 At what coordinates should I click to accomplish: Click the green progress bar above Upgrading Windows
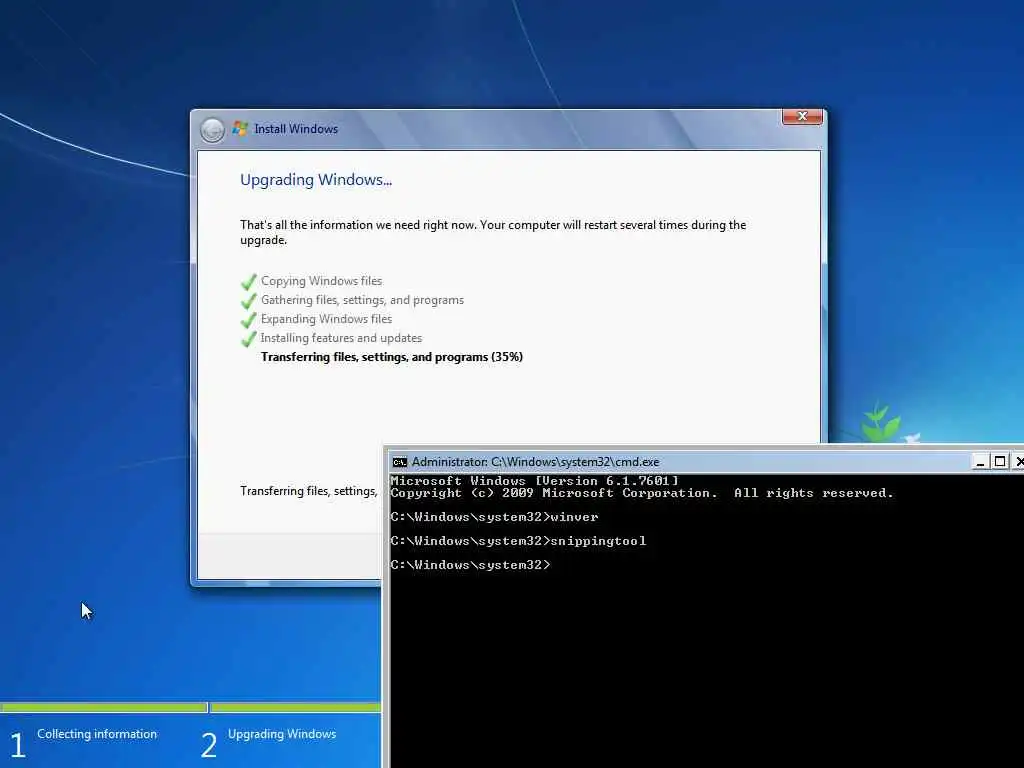[295, 707]
